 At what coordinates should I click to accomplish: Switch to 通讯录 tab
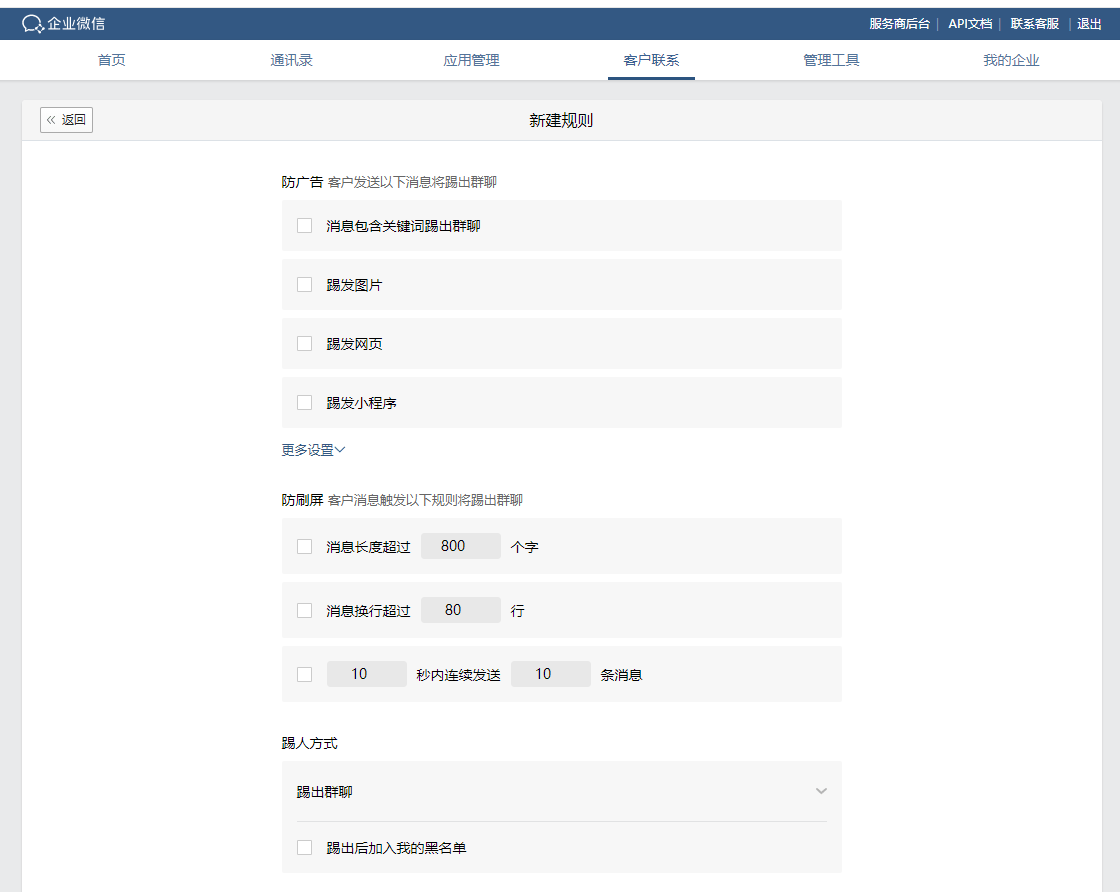point(291,60)
